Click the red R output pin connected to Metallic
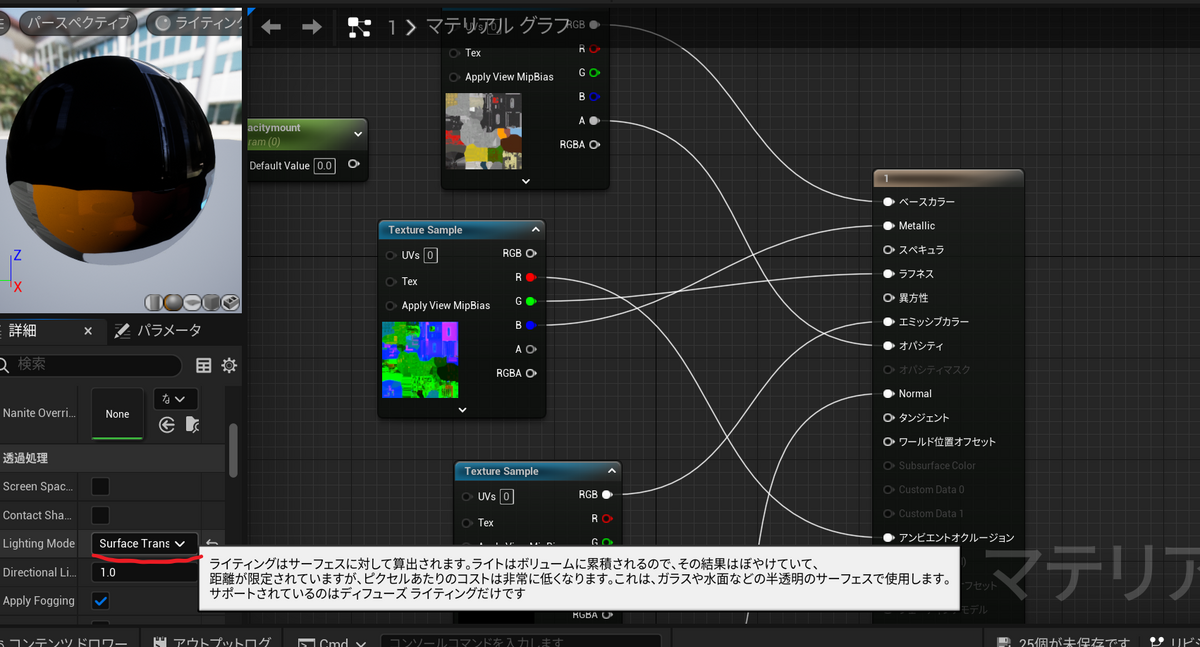Screen dimensions: 1200x647 coord(530,277)
